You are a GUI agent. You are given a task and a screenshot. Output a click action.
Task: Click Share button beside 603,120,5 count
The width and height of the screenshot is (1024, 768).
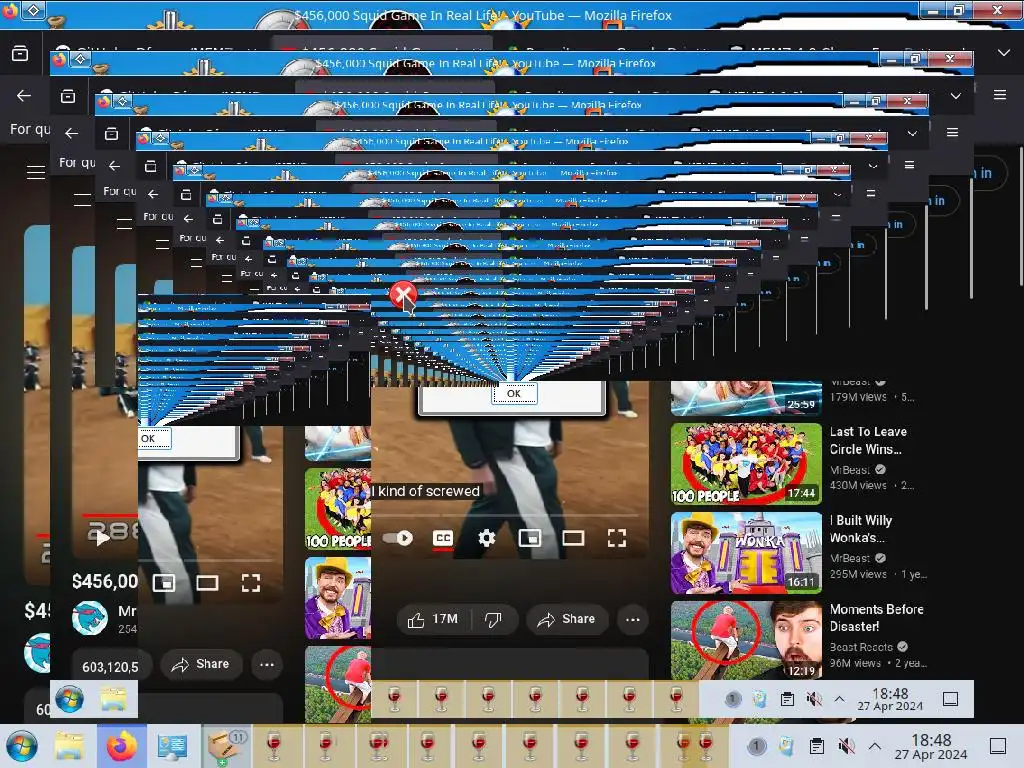[200, 664]
